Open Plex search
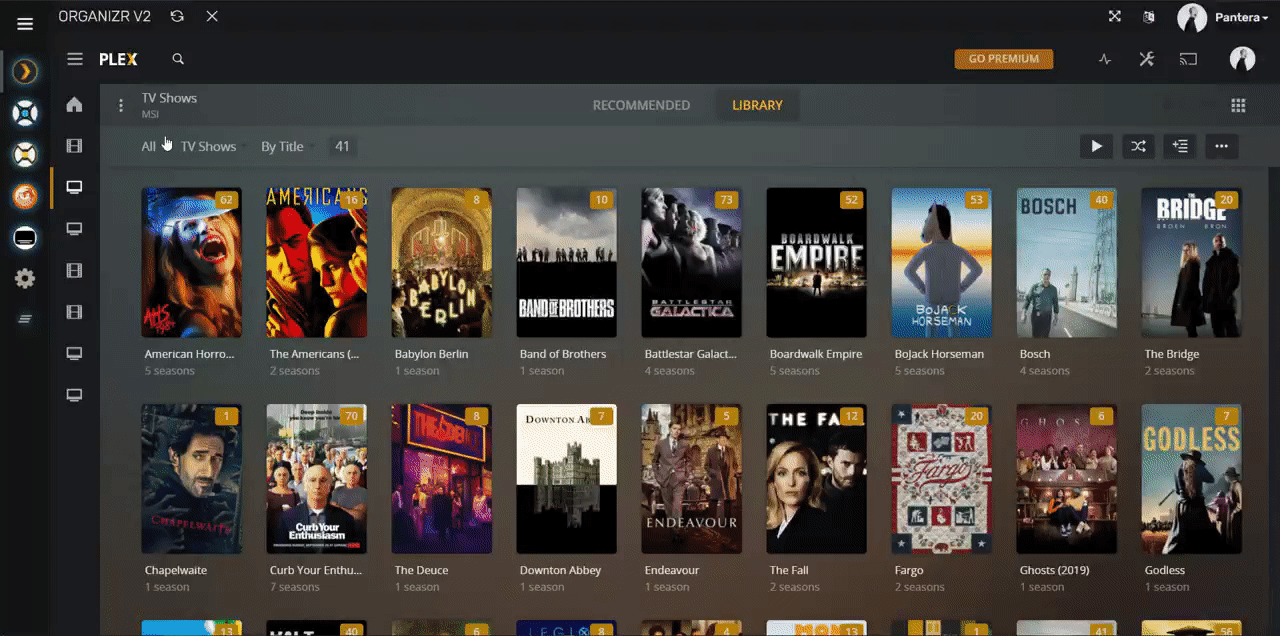Image resolution: width=1280 pixels, height=636 pixels. 178,59
